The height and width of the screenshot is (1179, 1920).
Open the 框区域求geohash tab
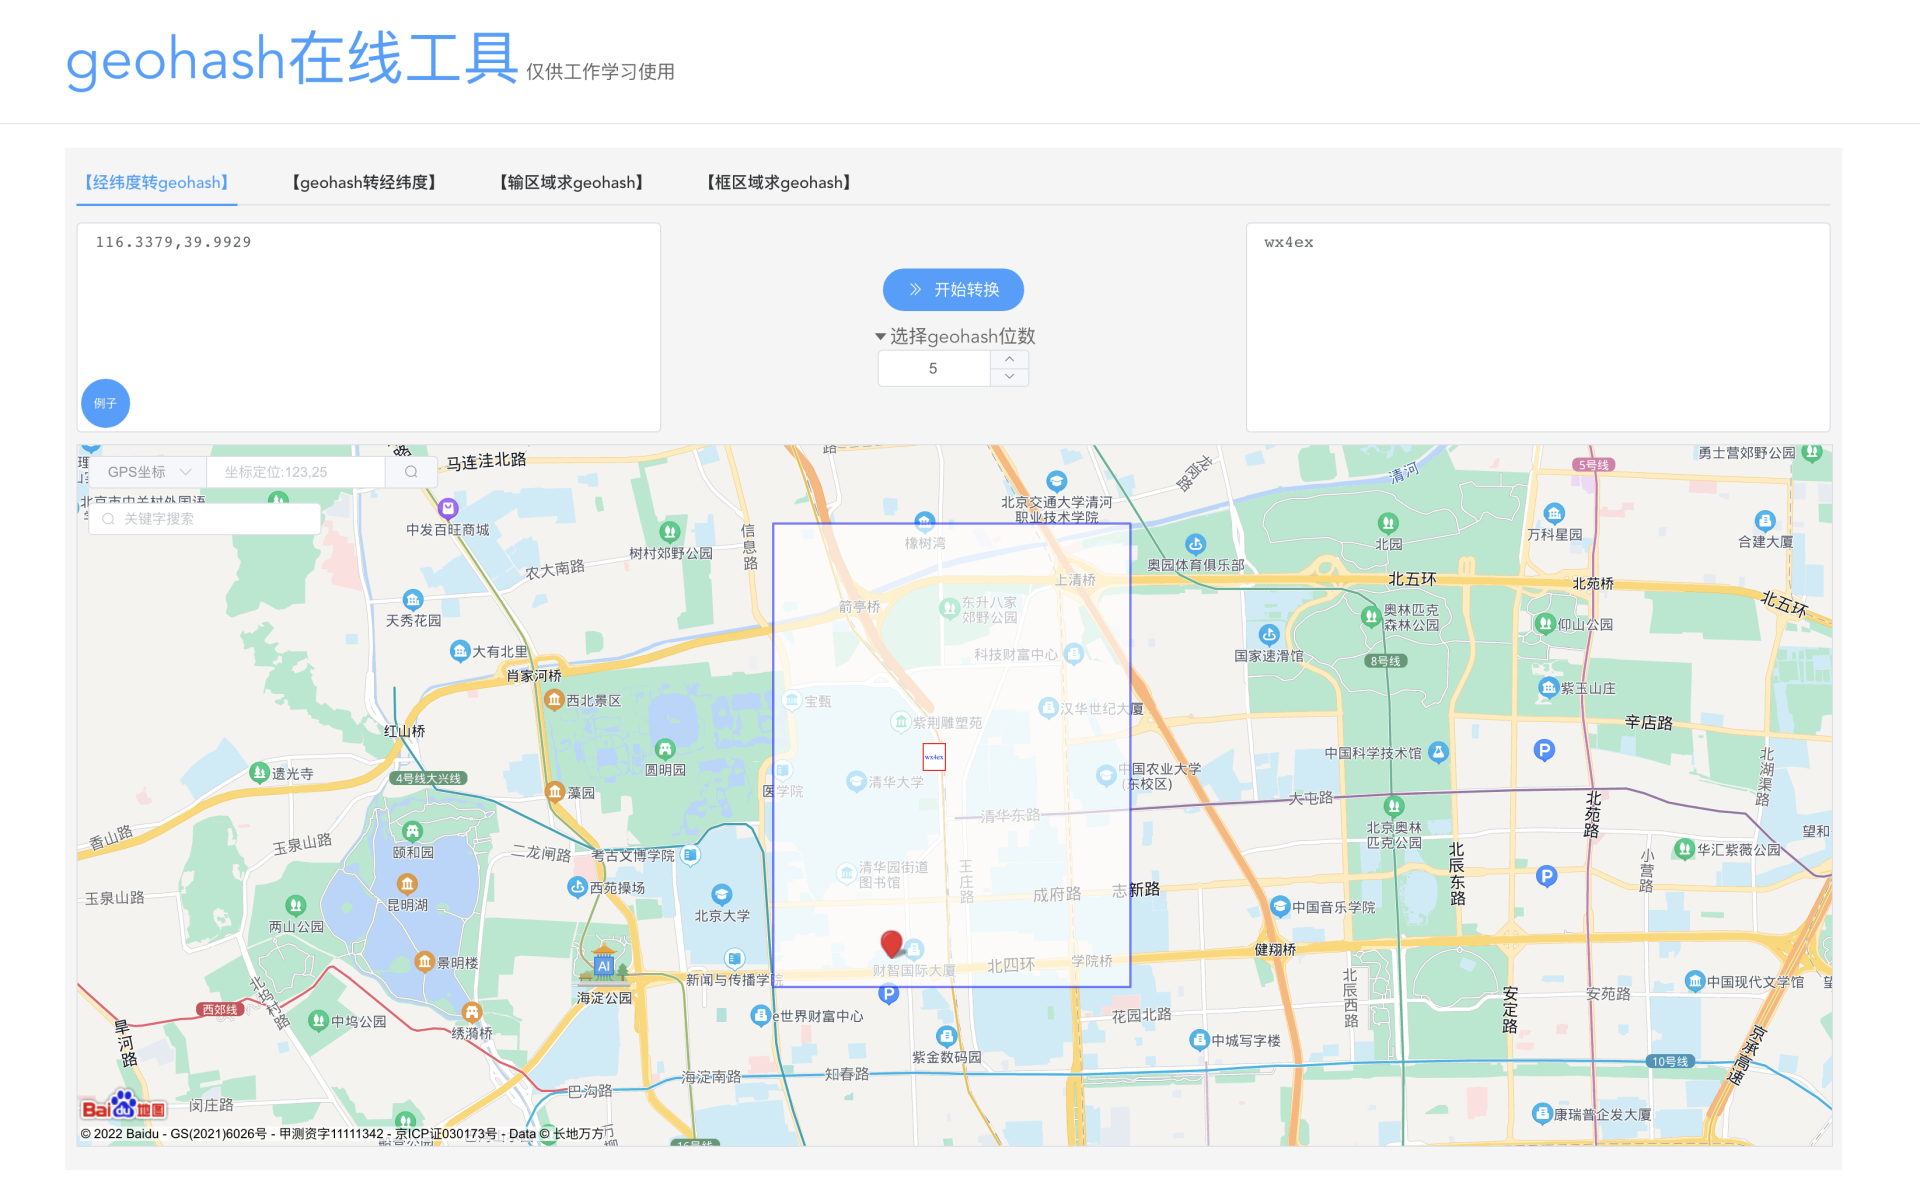point(778,182)
